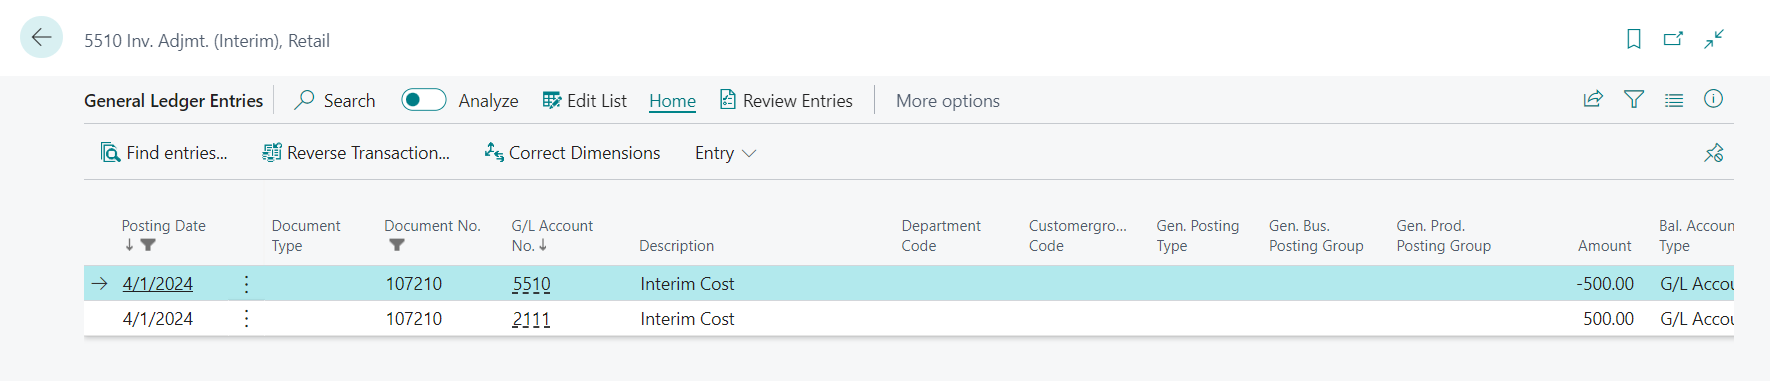Open Search in General Ledger Entries
The image size is (1770, 381).
point(335,100)
